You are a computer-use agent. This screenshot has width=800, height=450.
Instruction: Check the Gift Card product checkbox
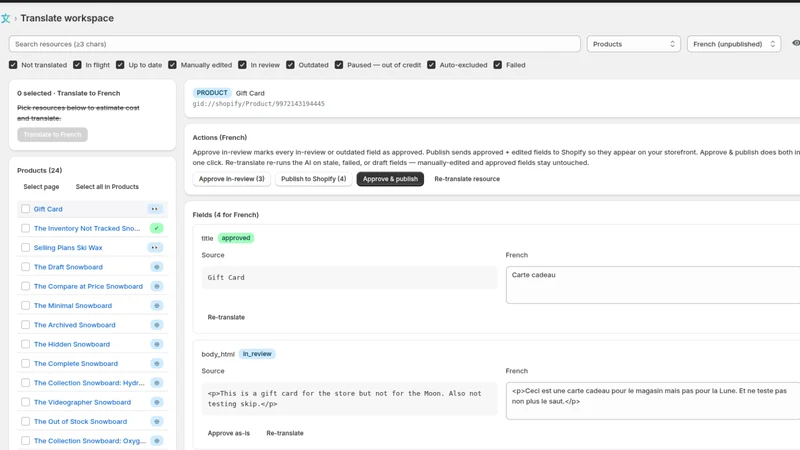pyautogui.click(x=26, y=209)
